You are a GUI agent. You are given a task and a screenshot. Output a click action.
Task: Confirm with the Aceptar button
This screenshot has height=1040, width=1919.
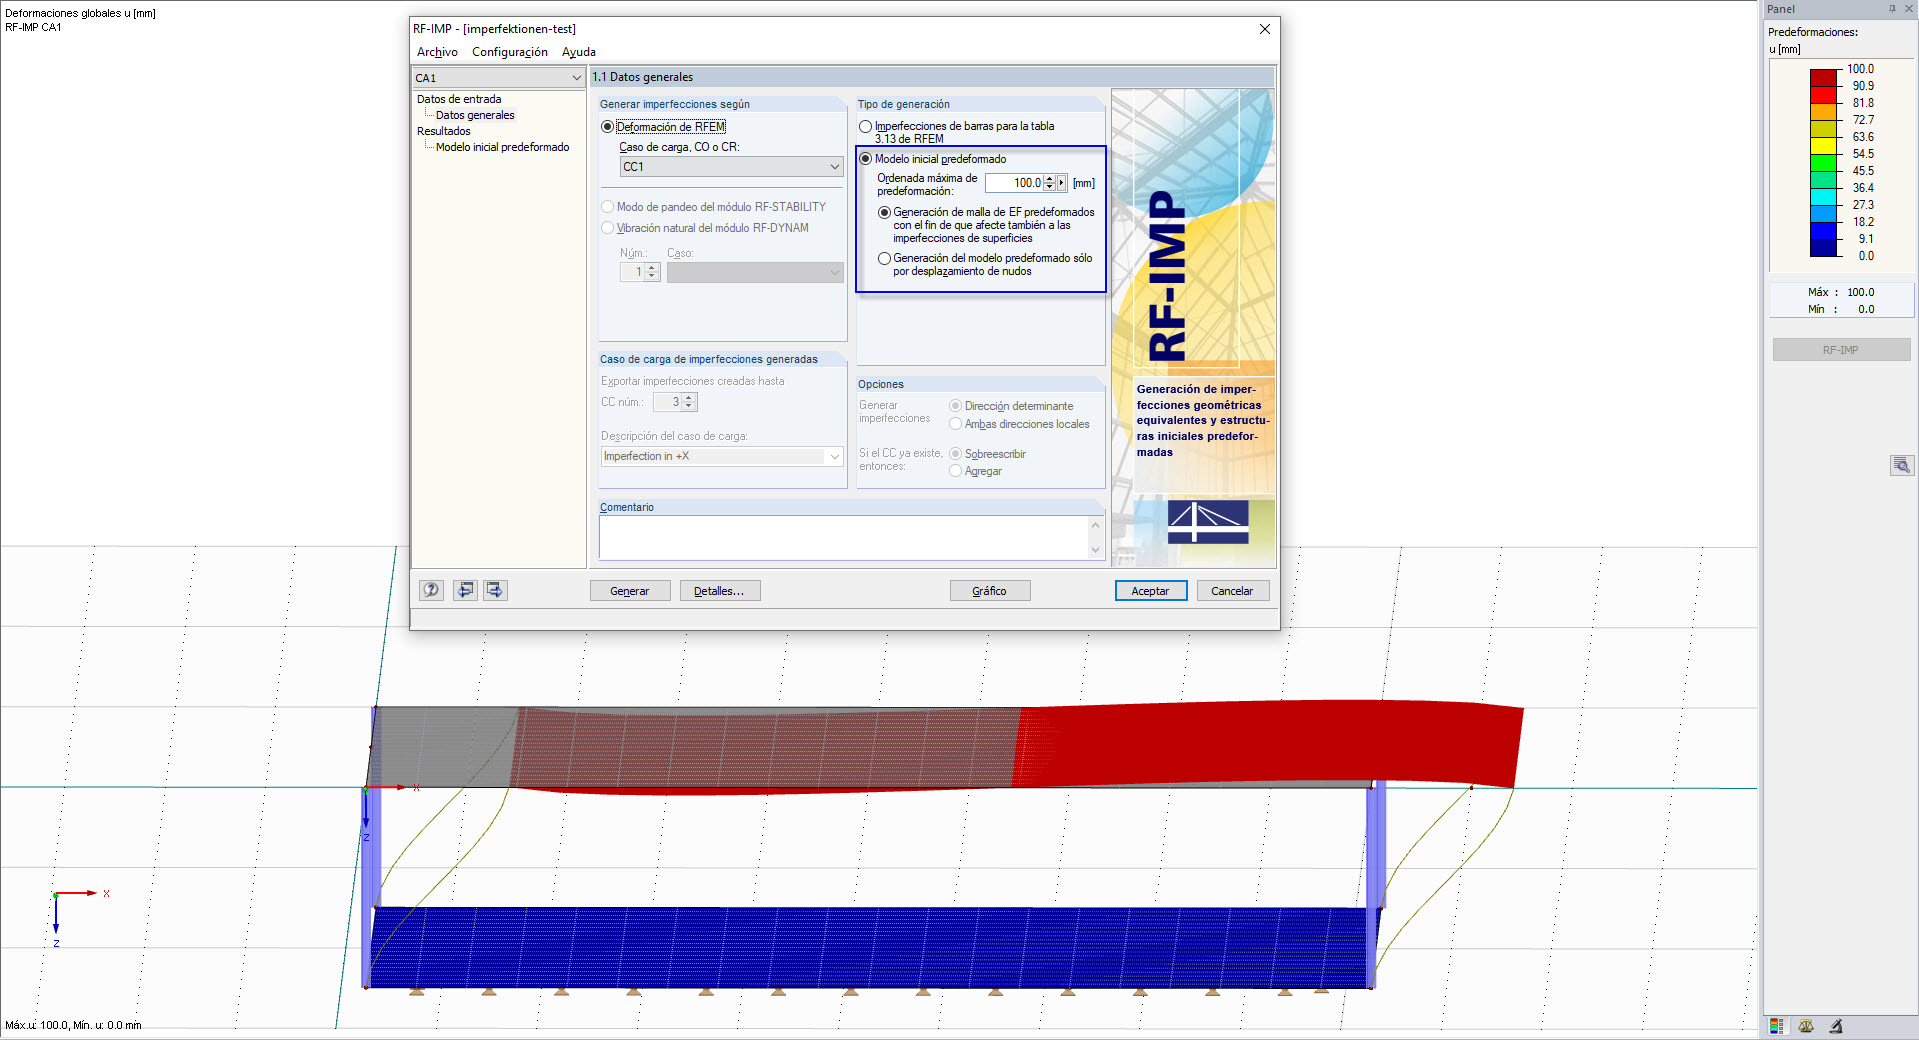click(x=1151, y=591)
